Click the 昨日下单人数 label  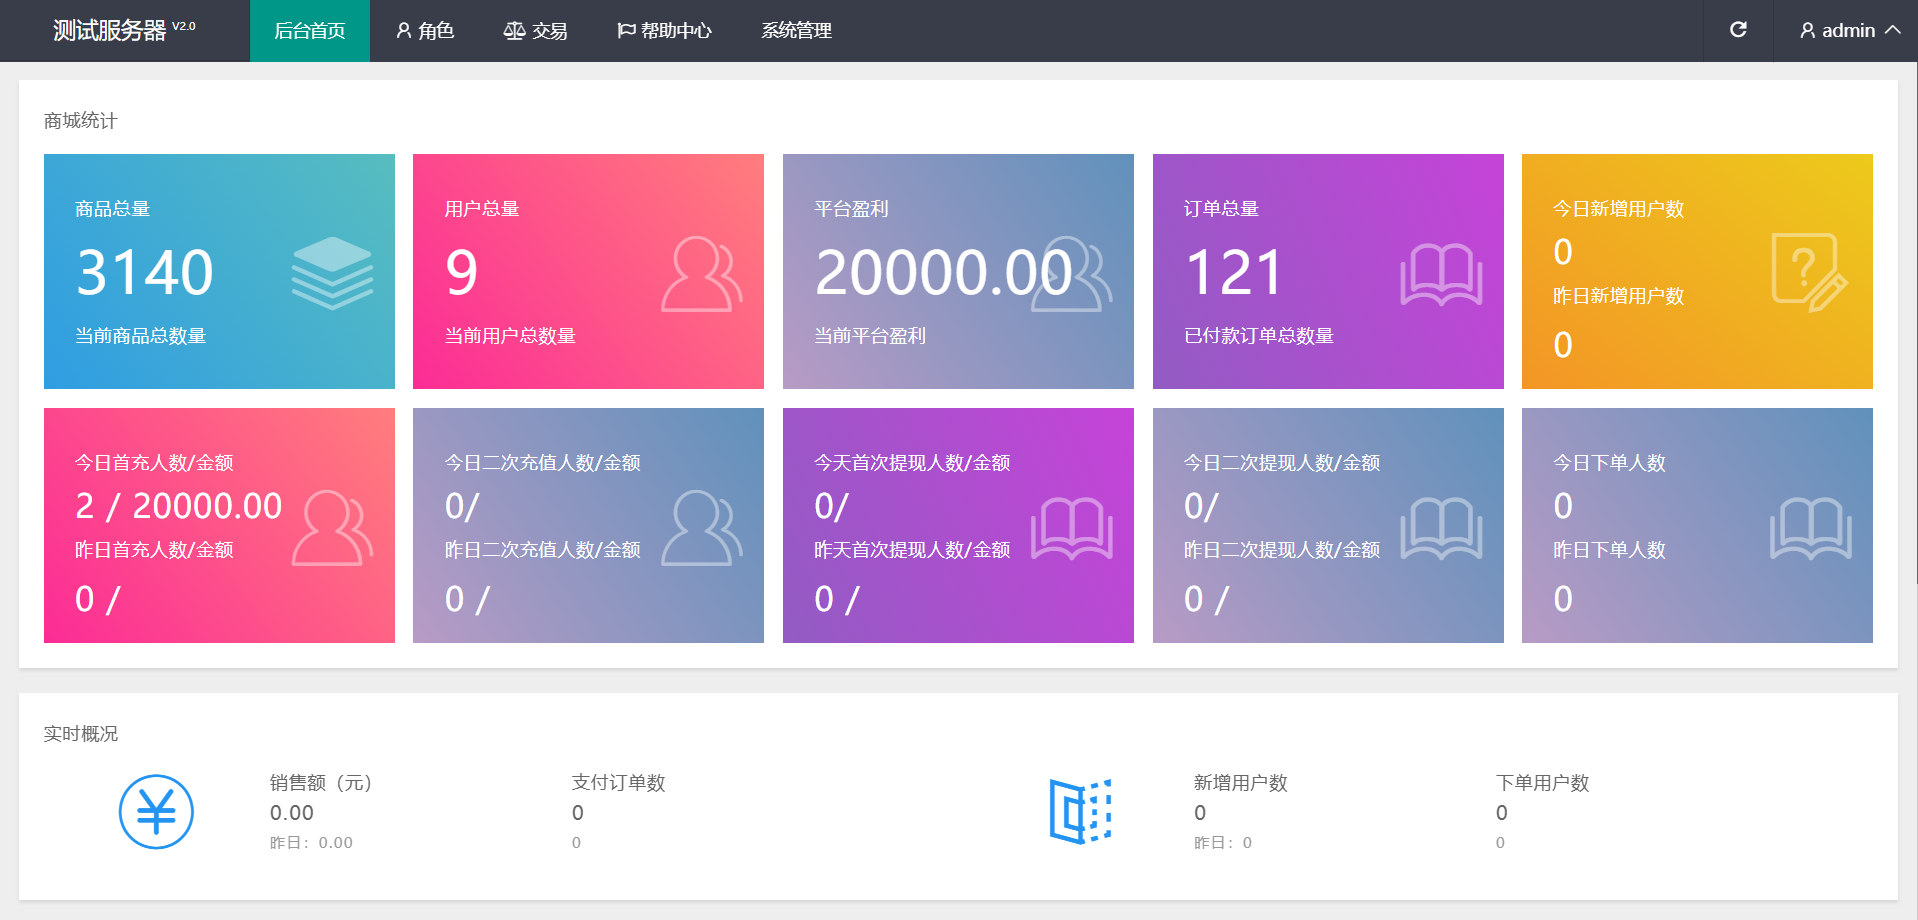click(x=1610, y=550)
